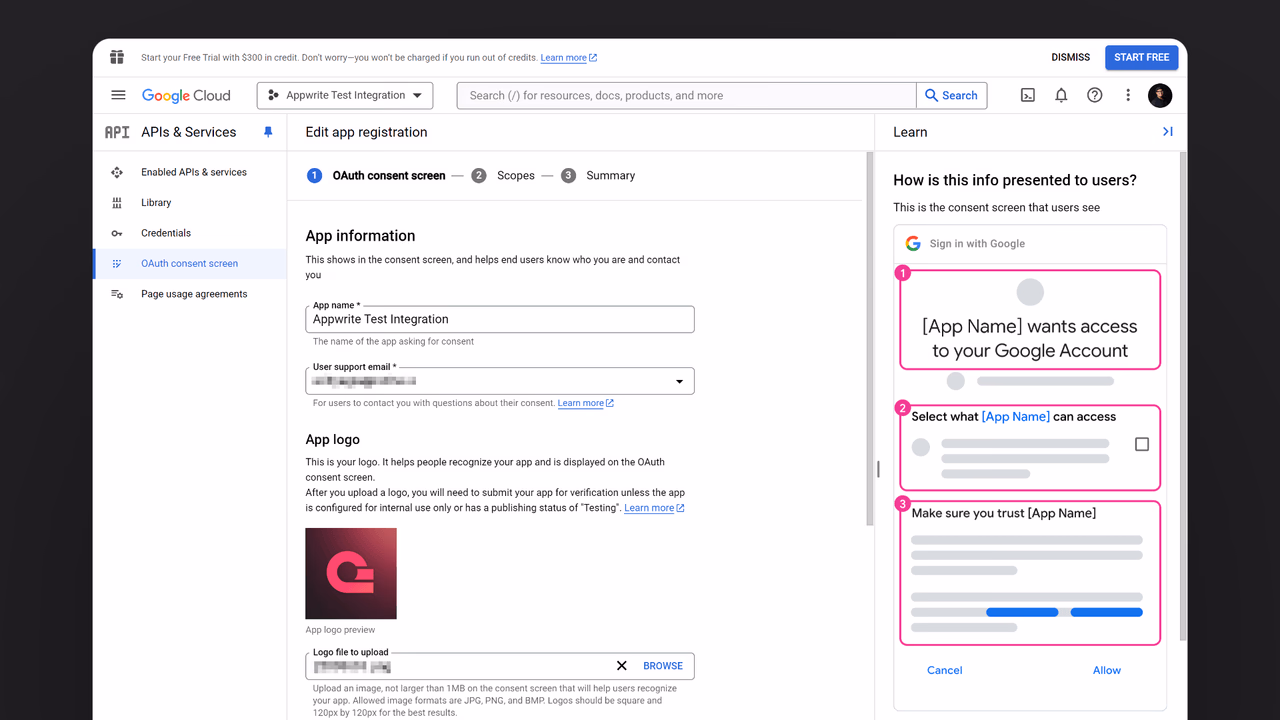Click the Enabled APIs & services icon

(117, 172)
